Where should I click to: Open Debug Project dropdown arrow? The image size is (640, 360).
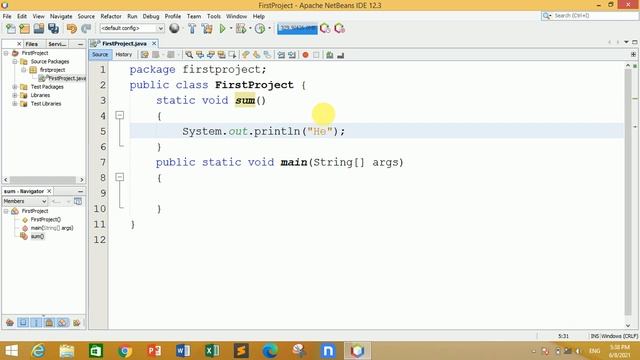(250, 29)
